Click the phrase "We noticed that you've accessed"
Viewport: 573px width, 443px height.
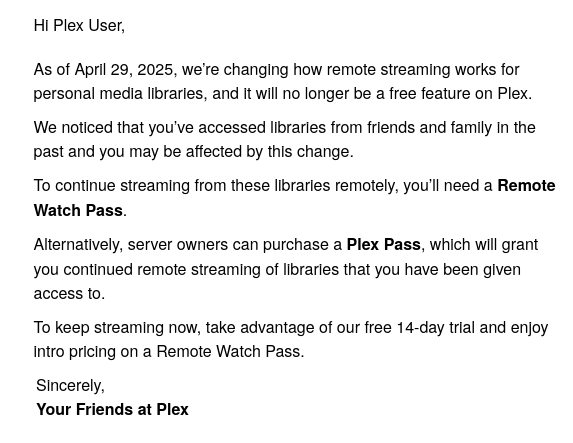click(149, 128)
